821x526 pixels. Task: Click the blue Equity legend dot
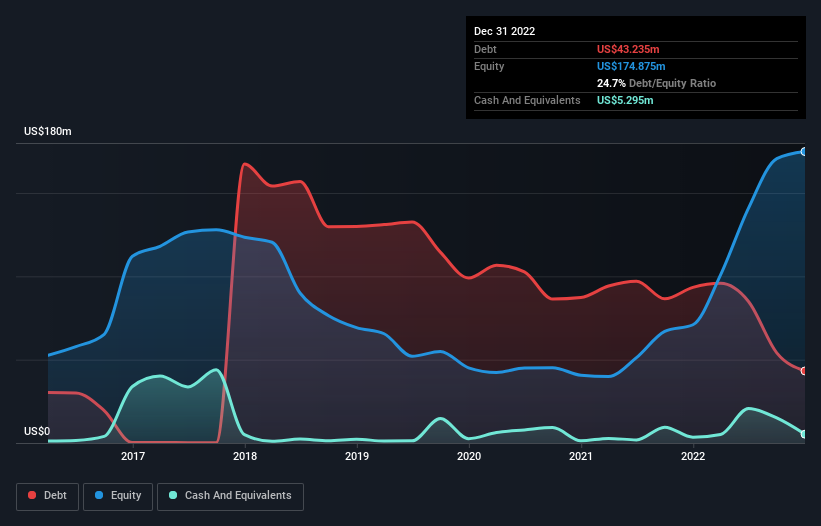coord(99,495)
